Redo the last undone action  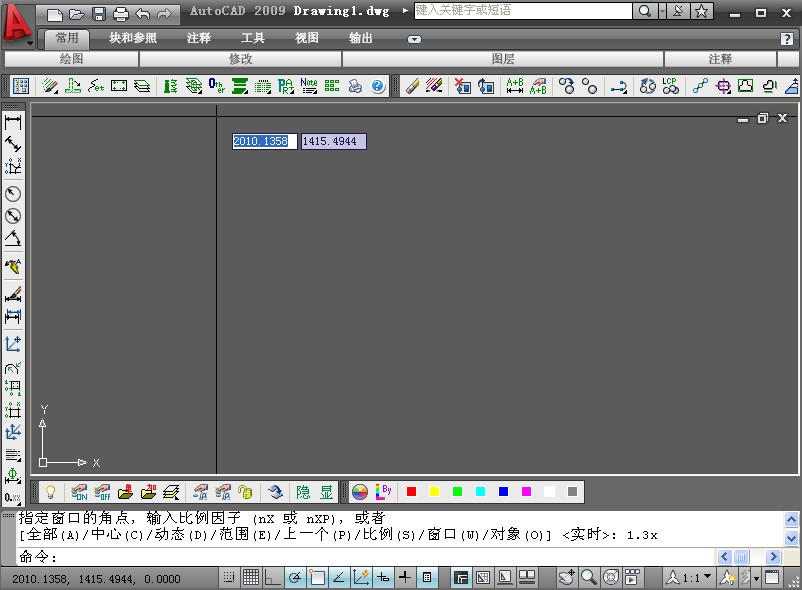tap(164, 14)
